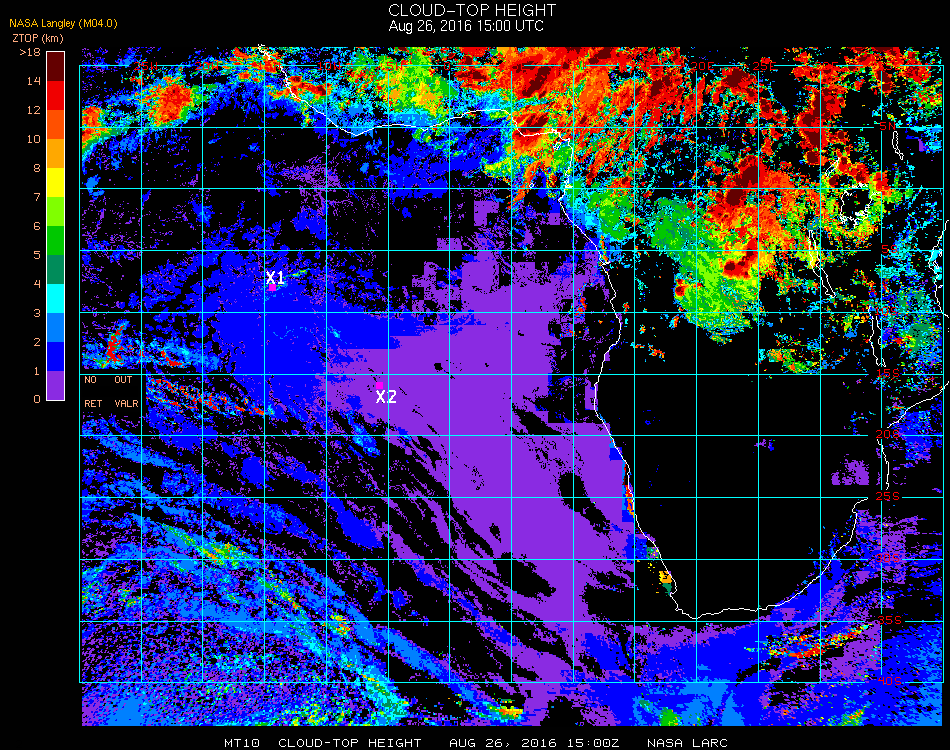Click the '25S' latitude label
This screenshot has width=950, height=750.
click(888, 496)
